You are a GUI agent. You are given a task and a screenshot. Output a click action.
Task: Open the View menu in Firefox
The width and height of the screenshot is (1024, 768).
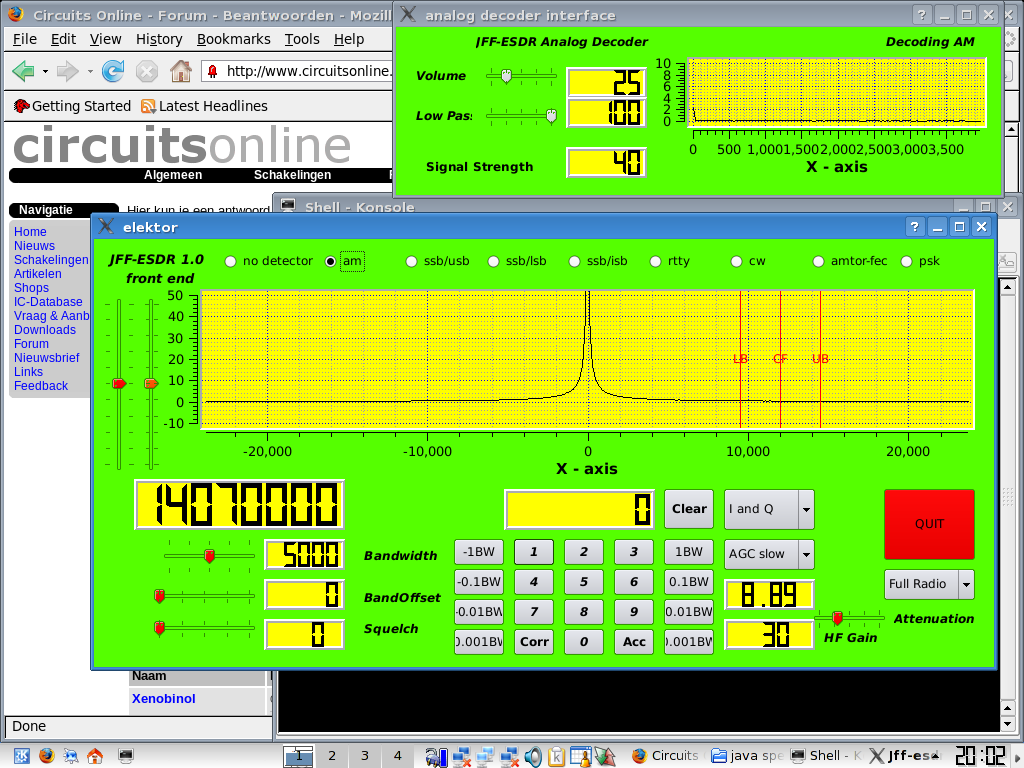(x=105, y=39)
